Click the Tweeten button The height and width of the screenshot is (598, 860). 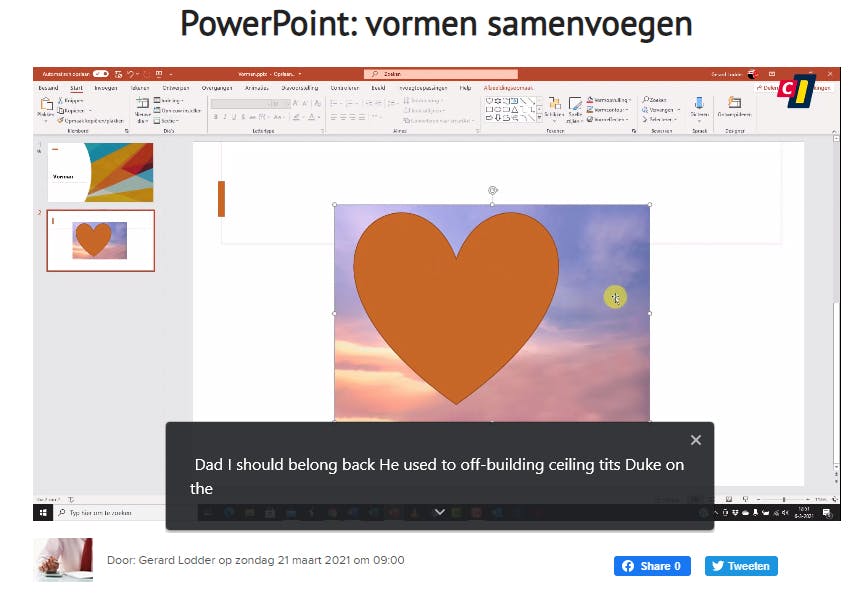coord(741,566)
